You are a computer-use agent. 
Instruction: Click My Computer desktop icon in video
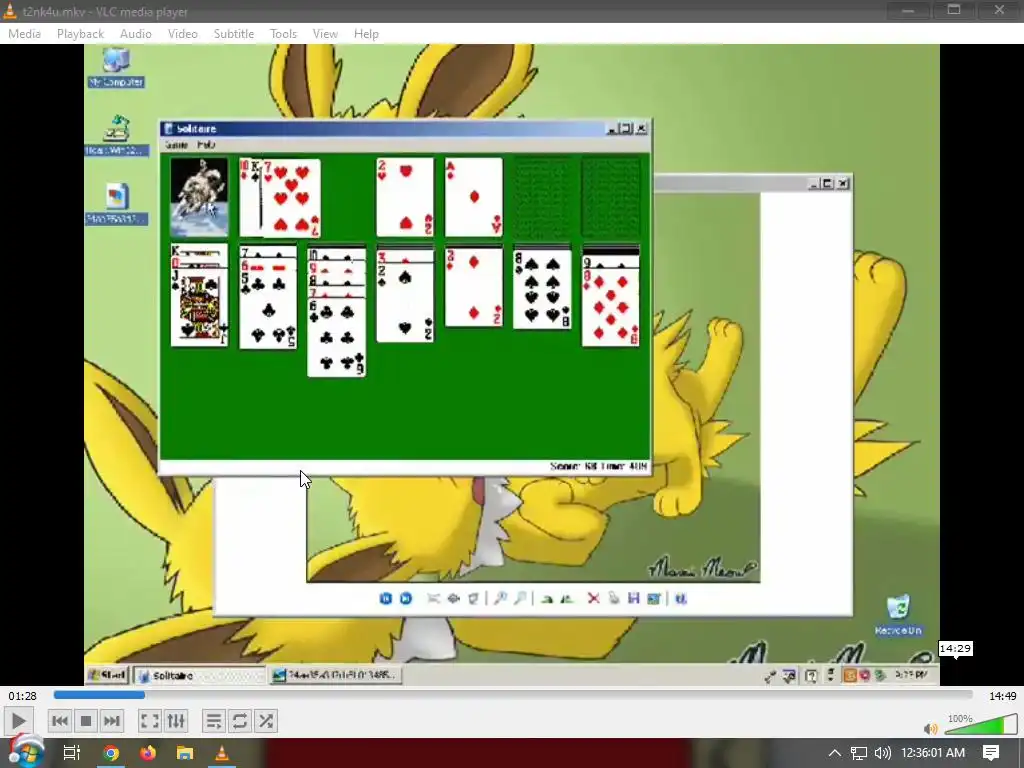coord(116,67)
